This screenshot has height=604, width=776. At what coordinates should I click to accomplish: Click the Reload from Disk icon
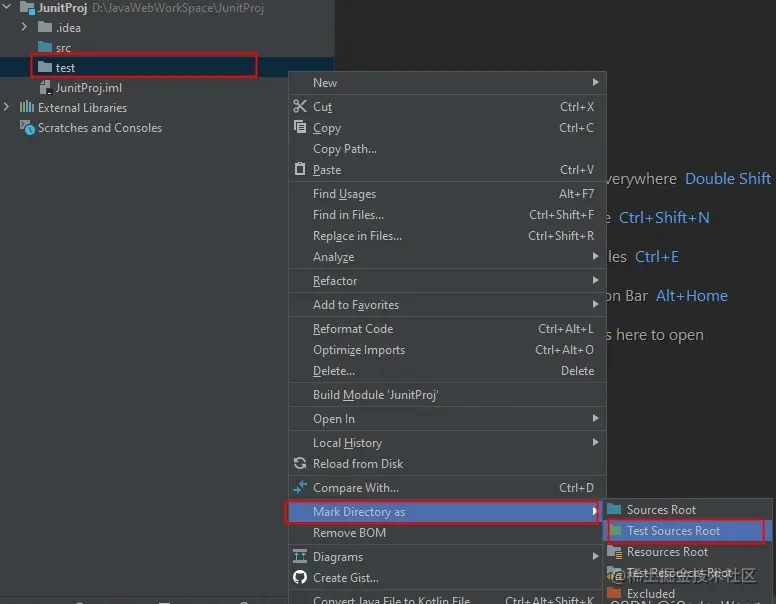point(300,463)
